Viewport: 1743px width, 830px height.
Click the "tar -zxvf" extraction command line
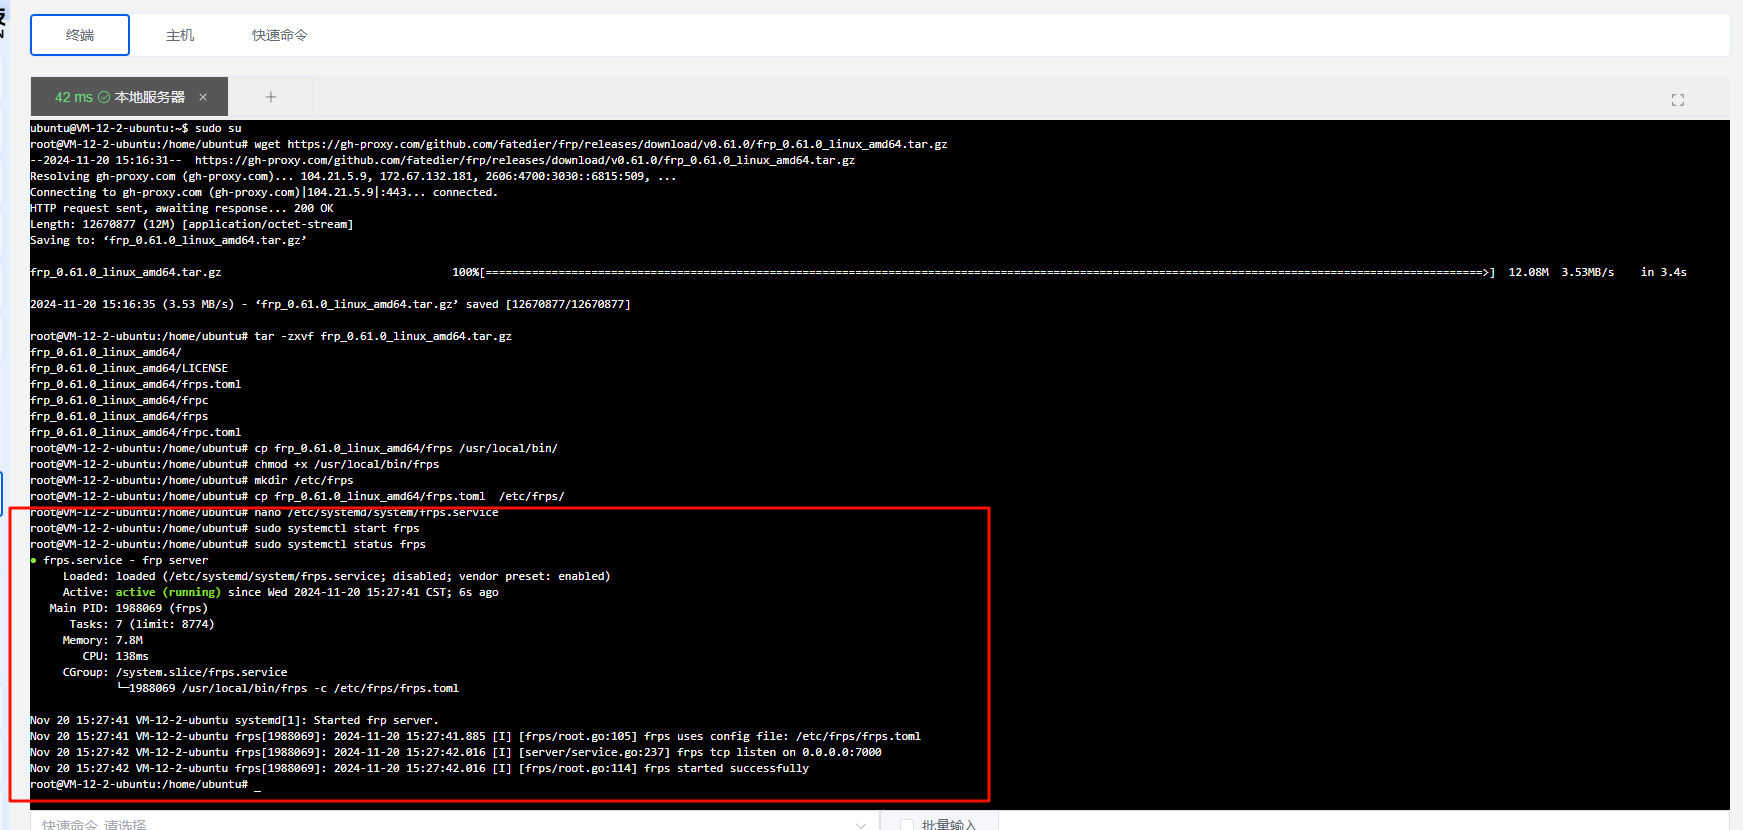pyautogui.click(x=382, y=336)
